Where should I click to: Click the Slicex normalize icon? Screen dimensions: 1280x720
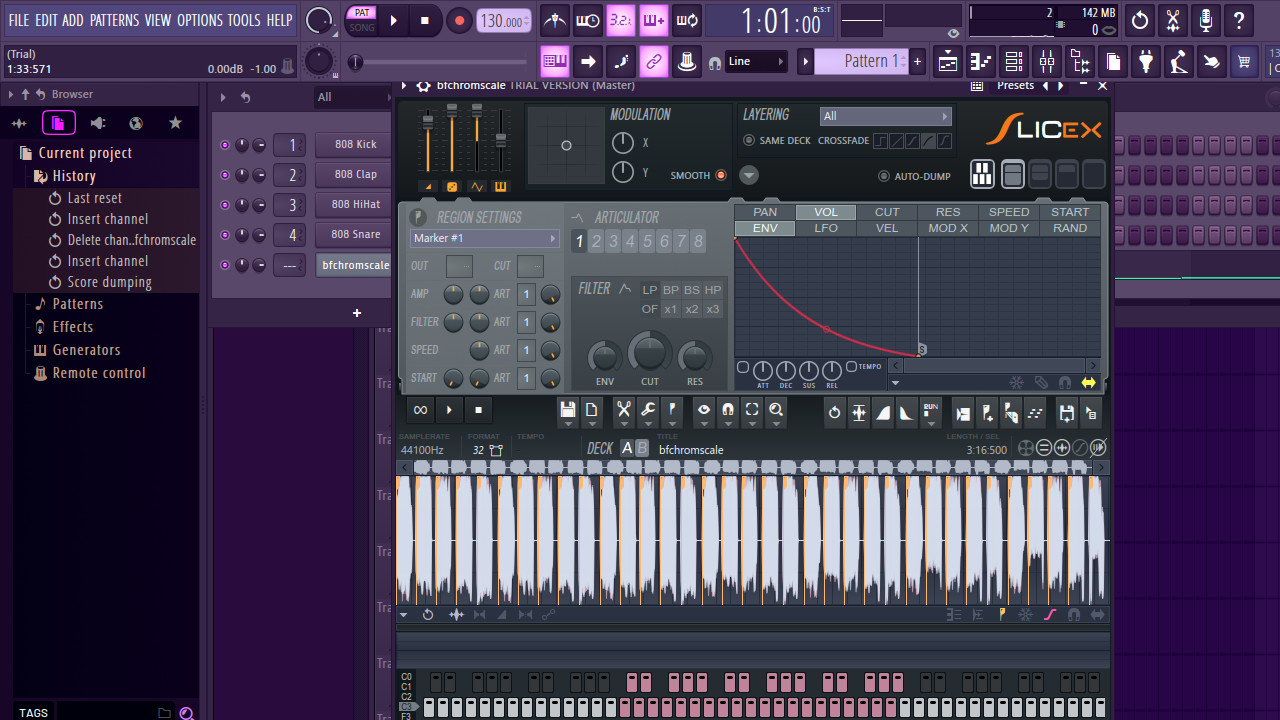click(x=859, y=412)
